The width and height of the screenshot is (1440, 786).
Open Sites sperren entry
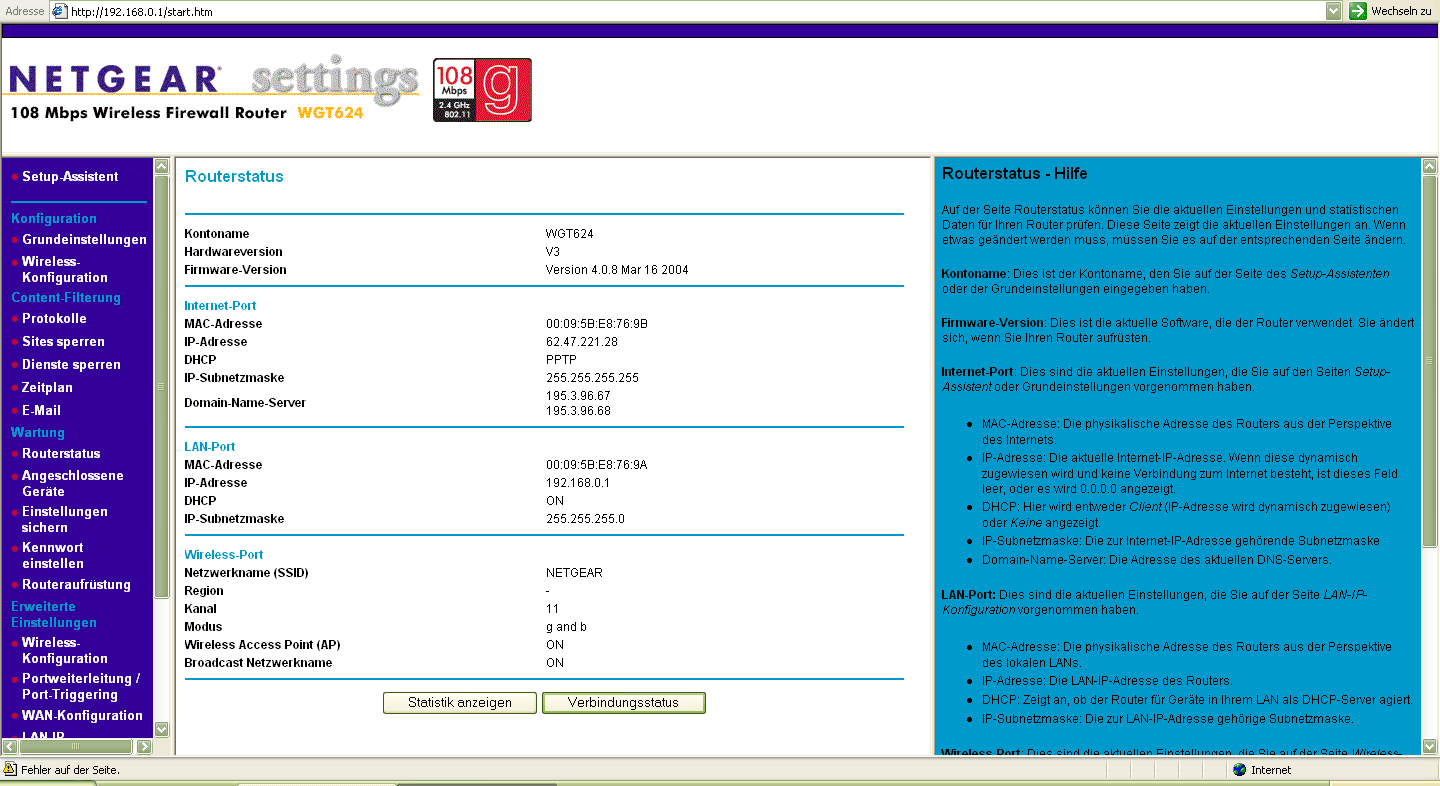(x=63, y=341)
